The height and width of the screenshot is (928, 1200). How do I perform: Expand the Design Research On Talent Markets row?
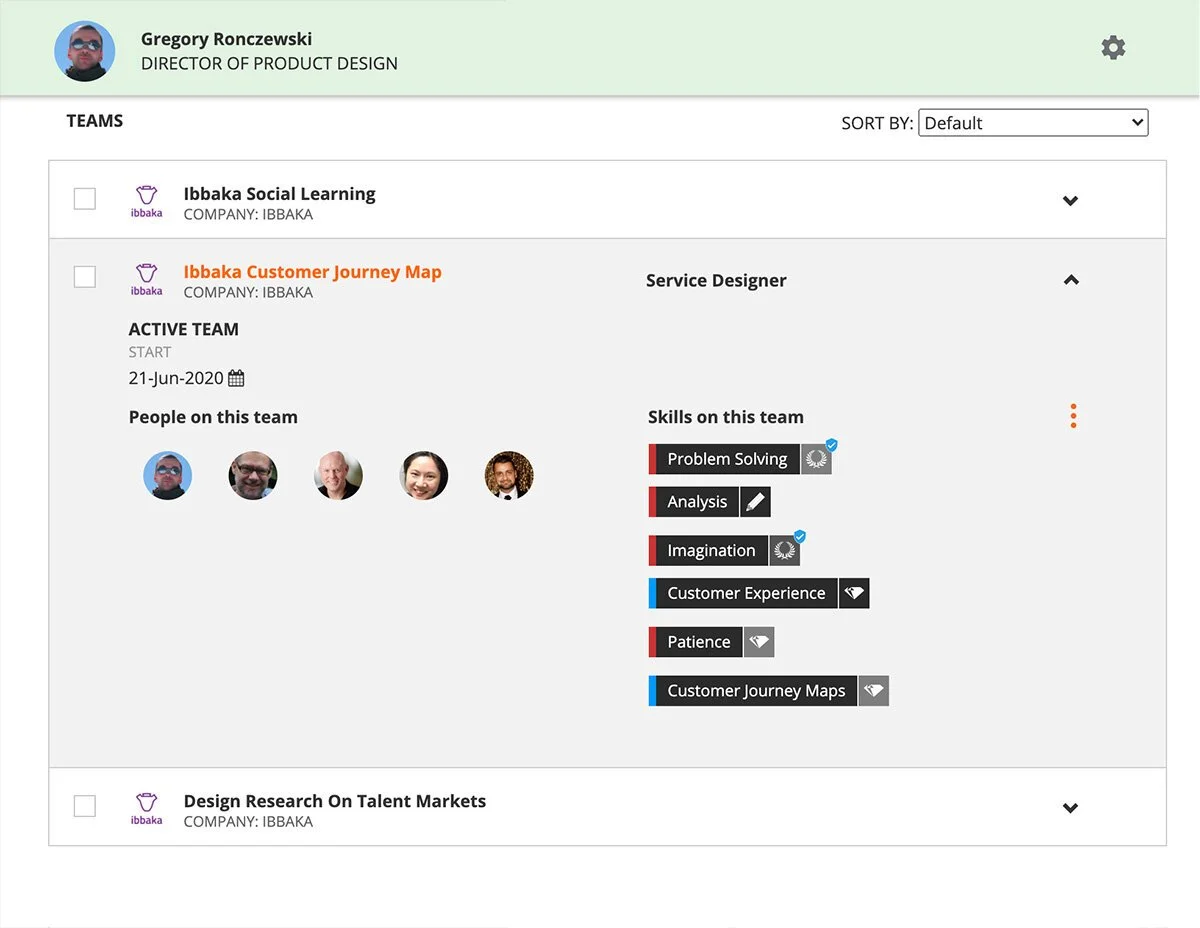(1071, 808)
